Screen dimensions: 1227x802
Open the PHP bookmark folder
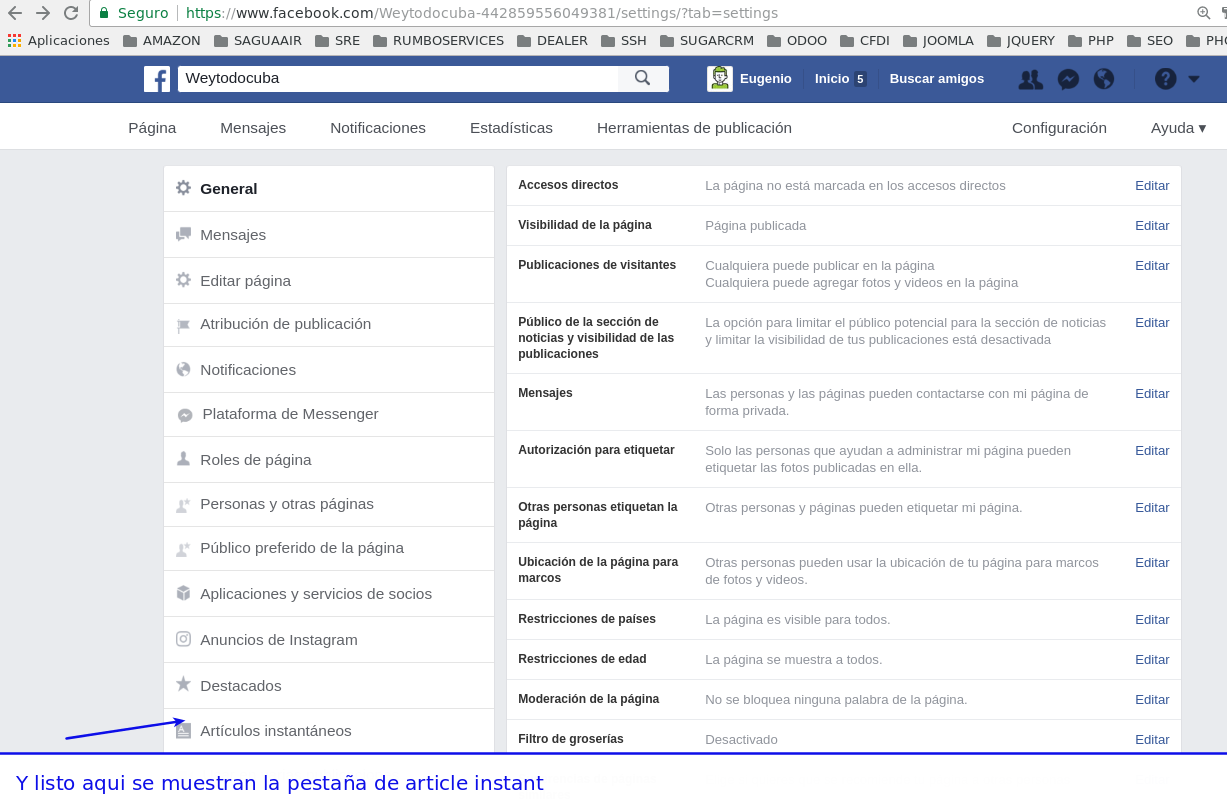click(1091, 41)
